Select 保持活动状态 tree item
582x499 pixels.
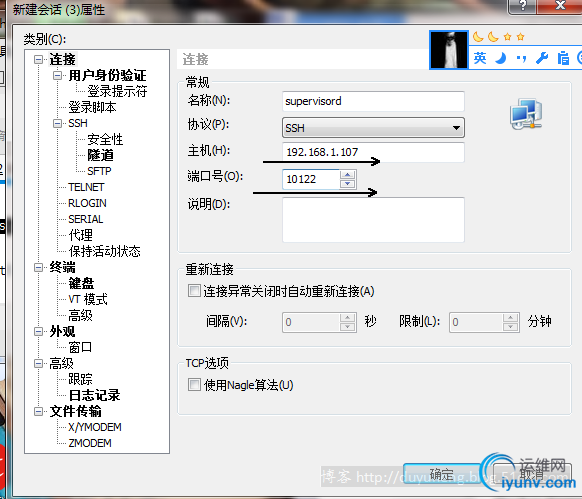104,251
